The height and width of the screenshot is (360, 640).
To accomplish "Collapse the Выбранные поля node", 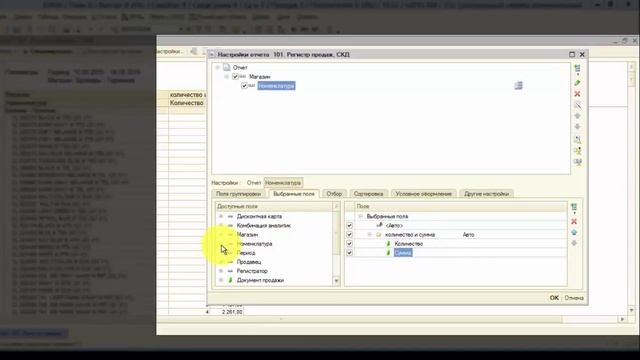I will (x=360, y=216).
